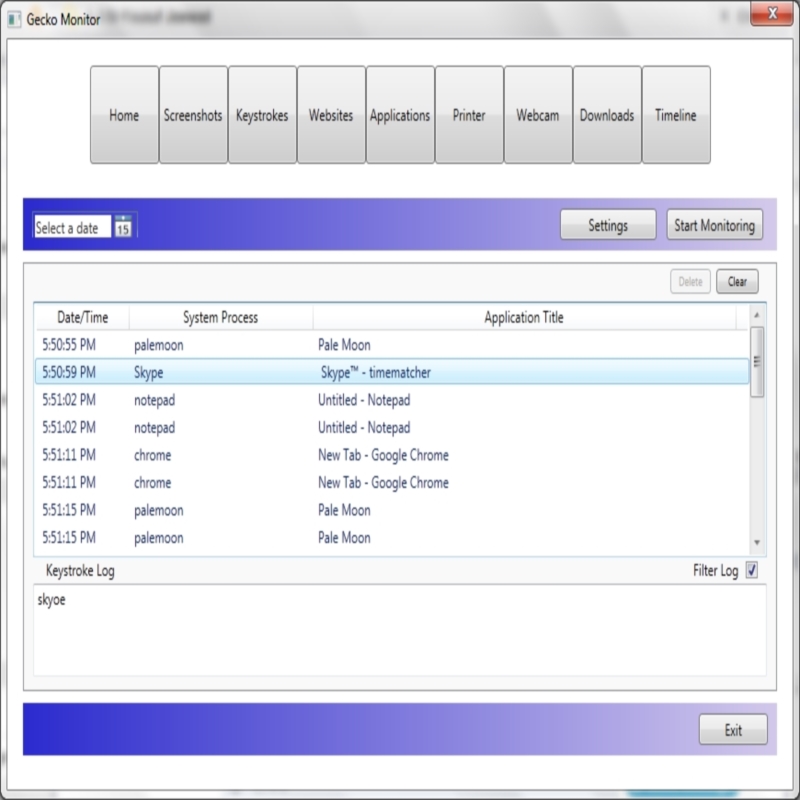Open the Printer tab
The width and height of the screenshot is (800, 800).
click(469, 115)
